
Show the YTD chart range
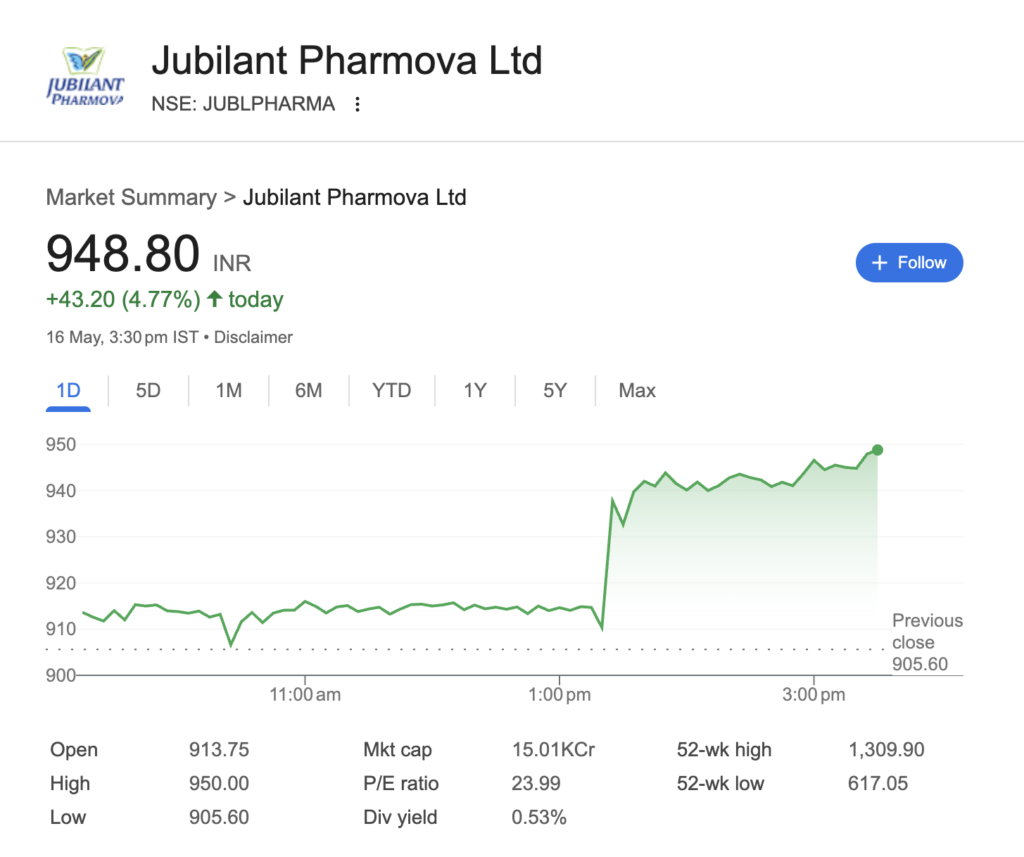pyautogui.click(x=392, y=391)
